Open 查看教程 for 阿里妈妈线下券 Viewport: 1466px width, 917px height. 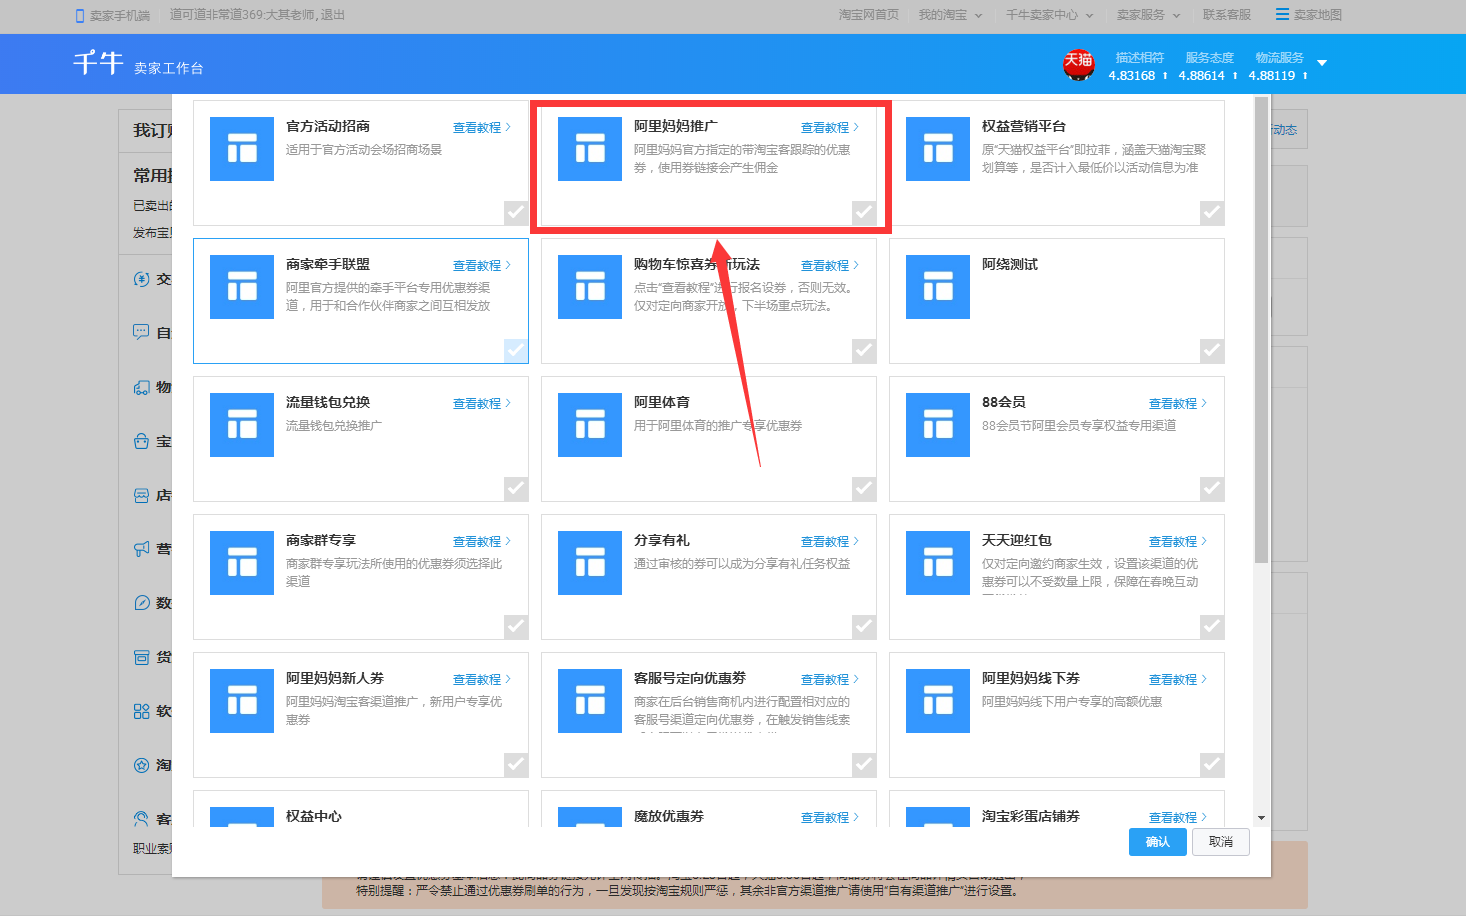coord(1178,680)
